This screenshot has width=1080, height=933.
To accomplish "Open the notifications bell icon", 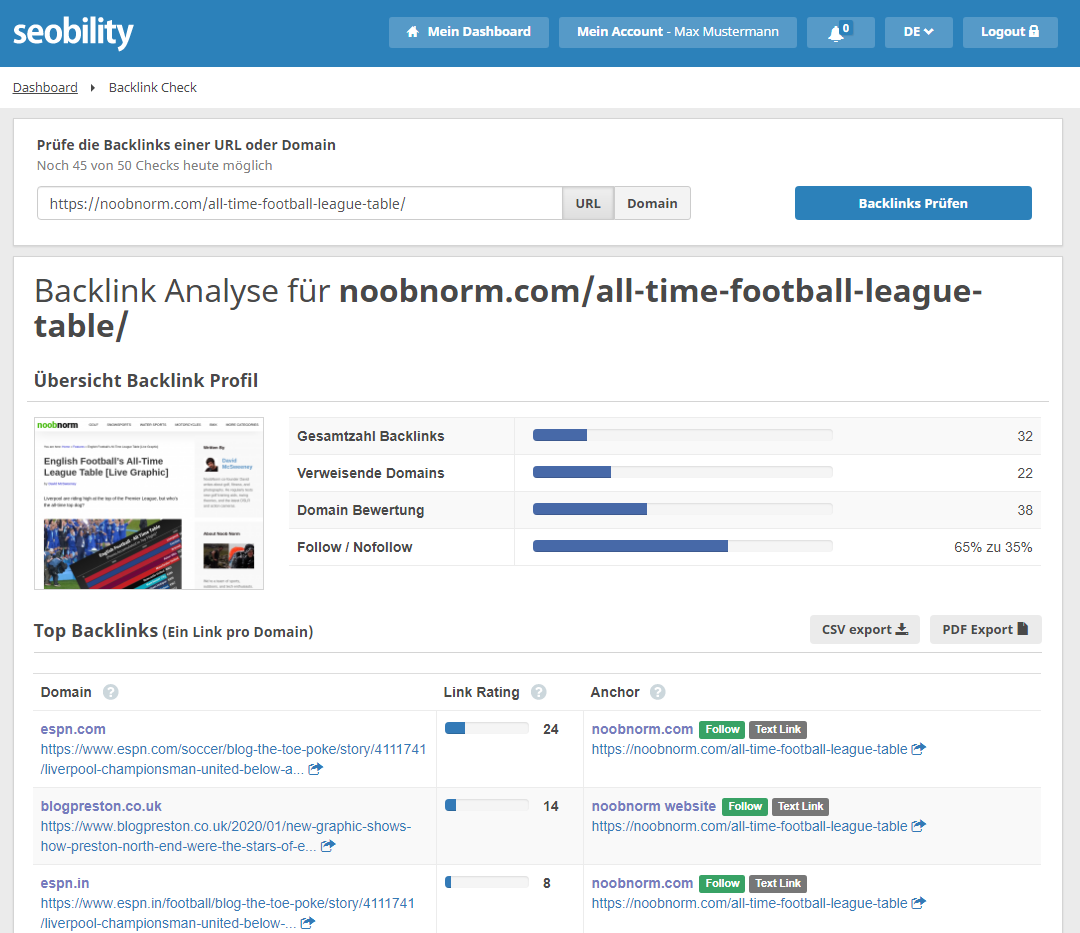I will (x=840, y=32).
